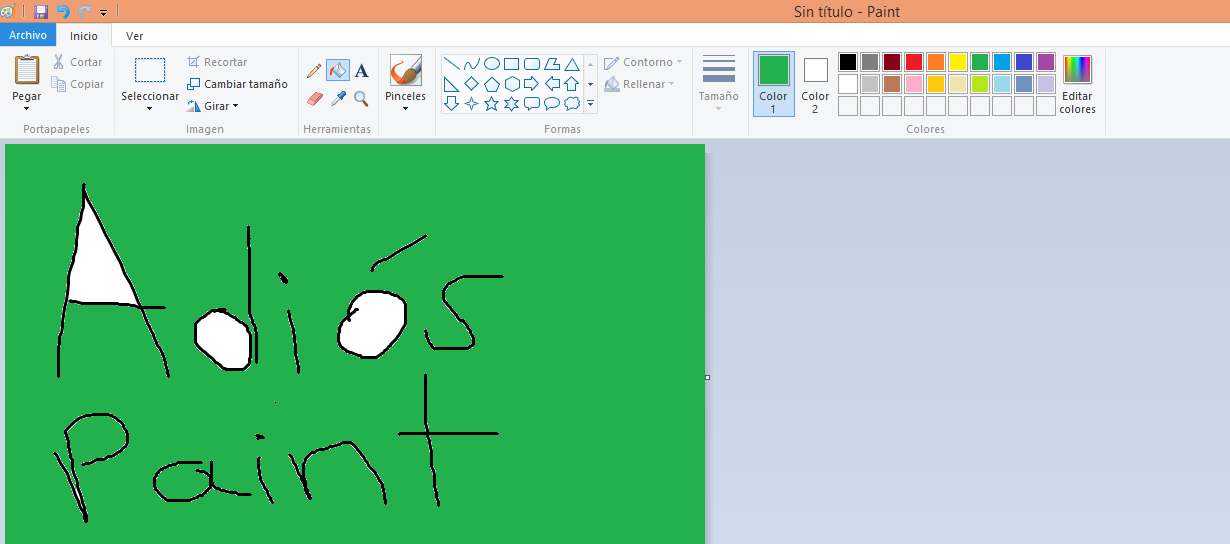Screen dimensions: 1230x544
Task: Choose the Six-point star shape
Action: click(x=511, y=103)
